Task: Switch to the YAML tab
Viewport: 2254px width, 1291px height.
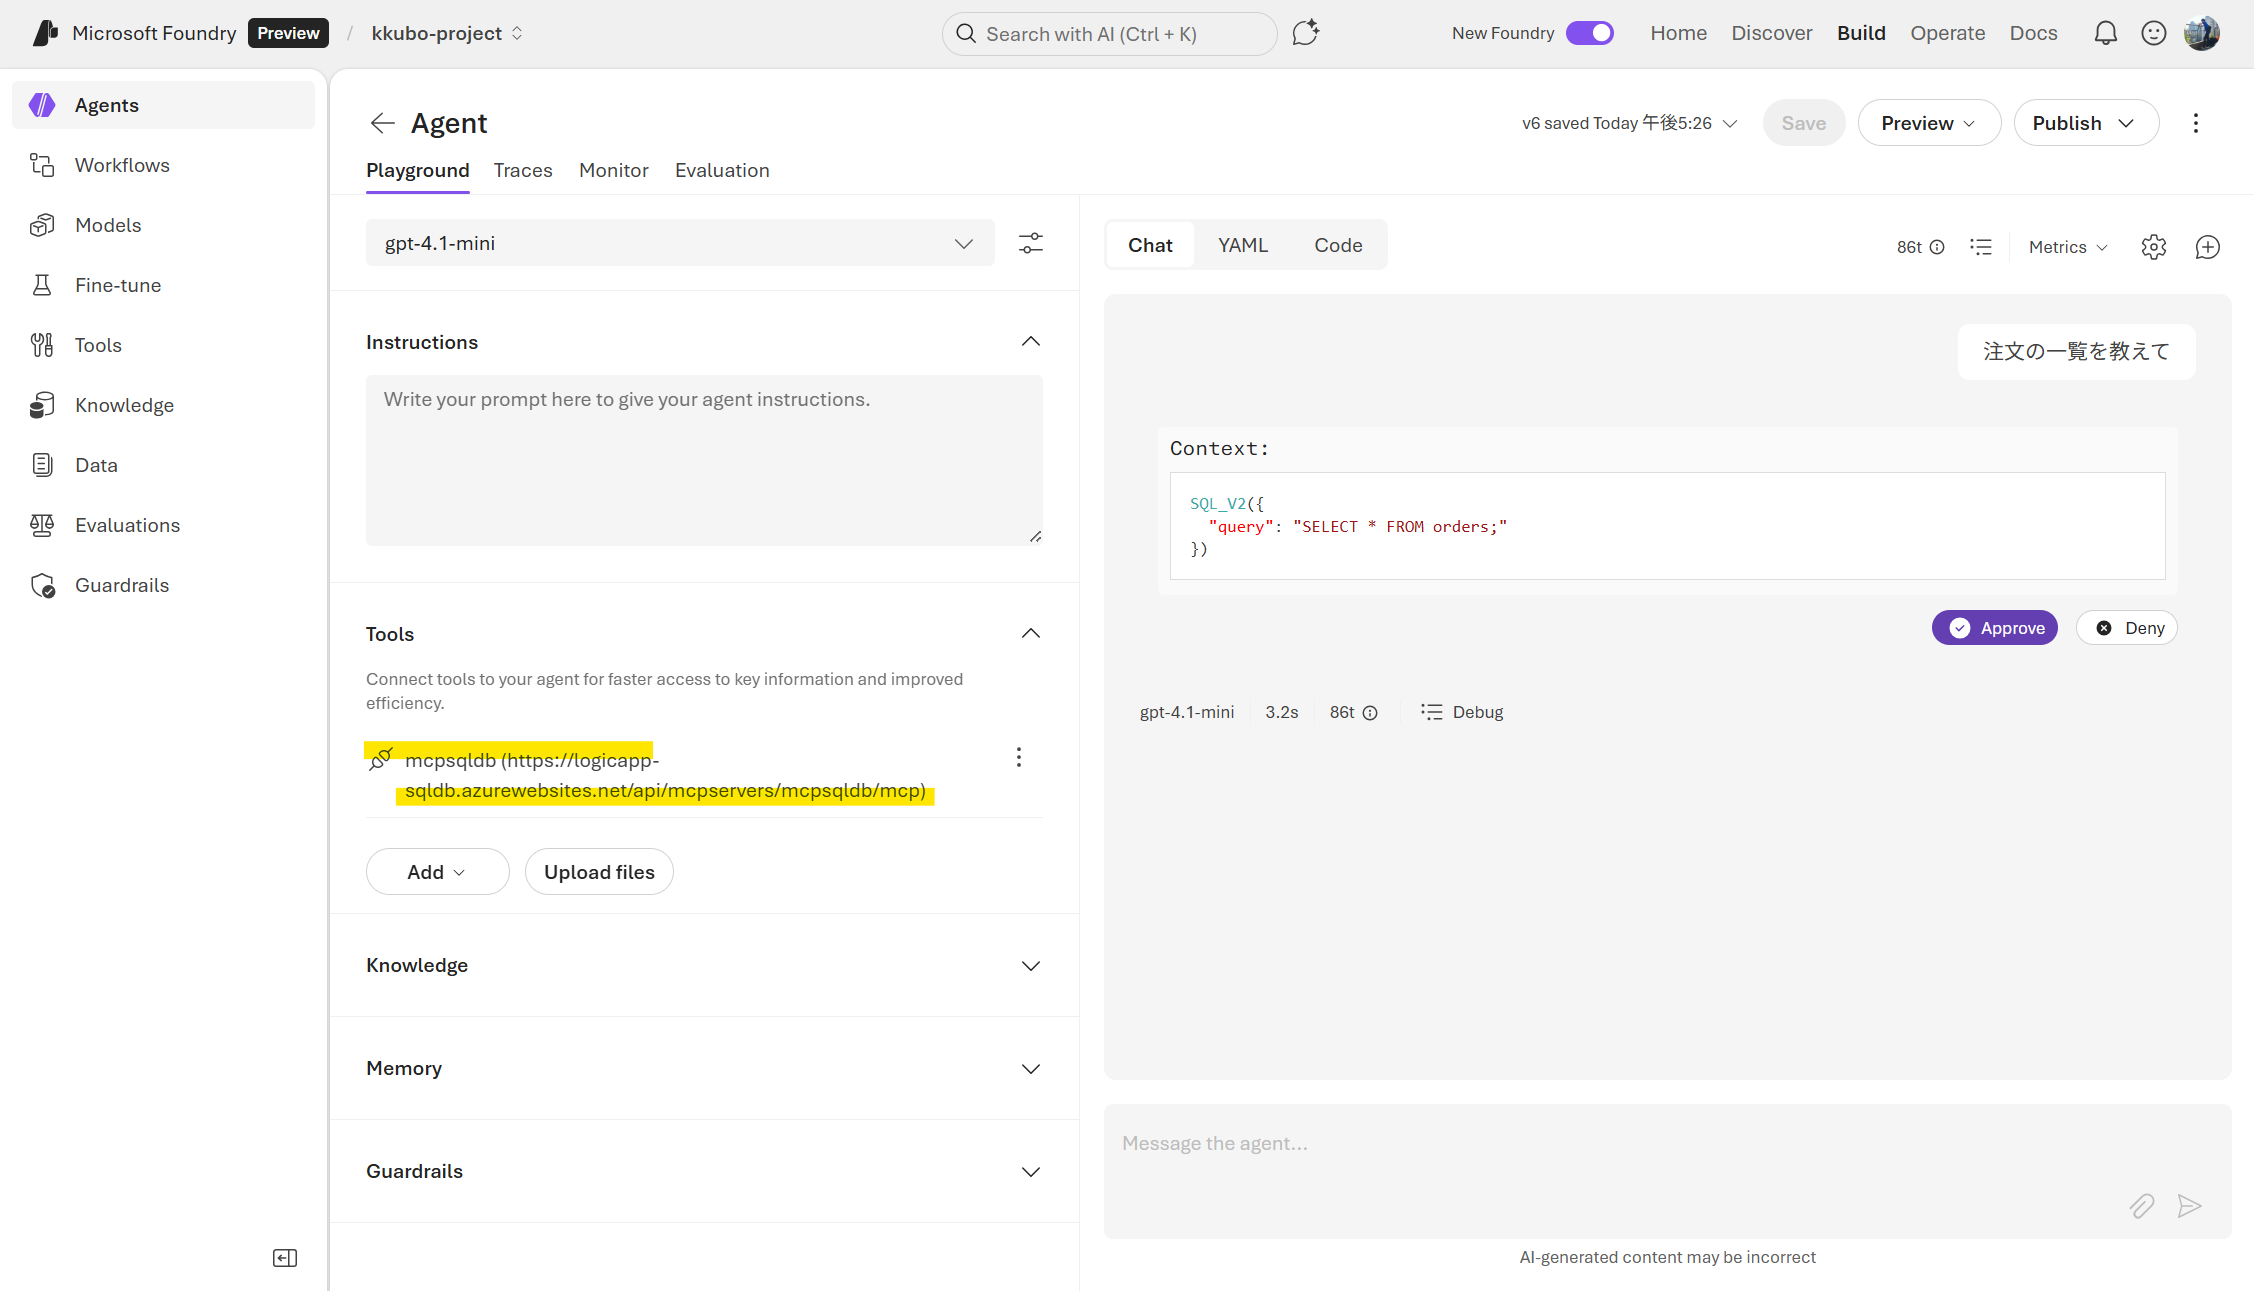Action: tap(1242, 245)
